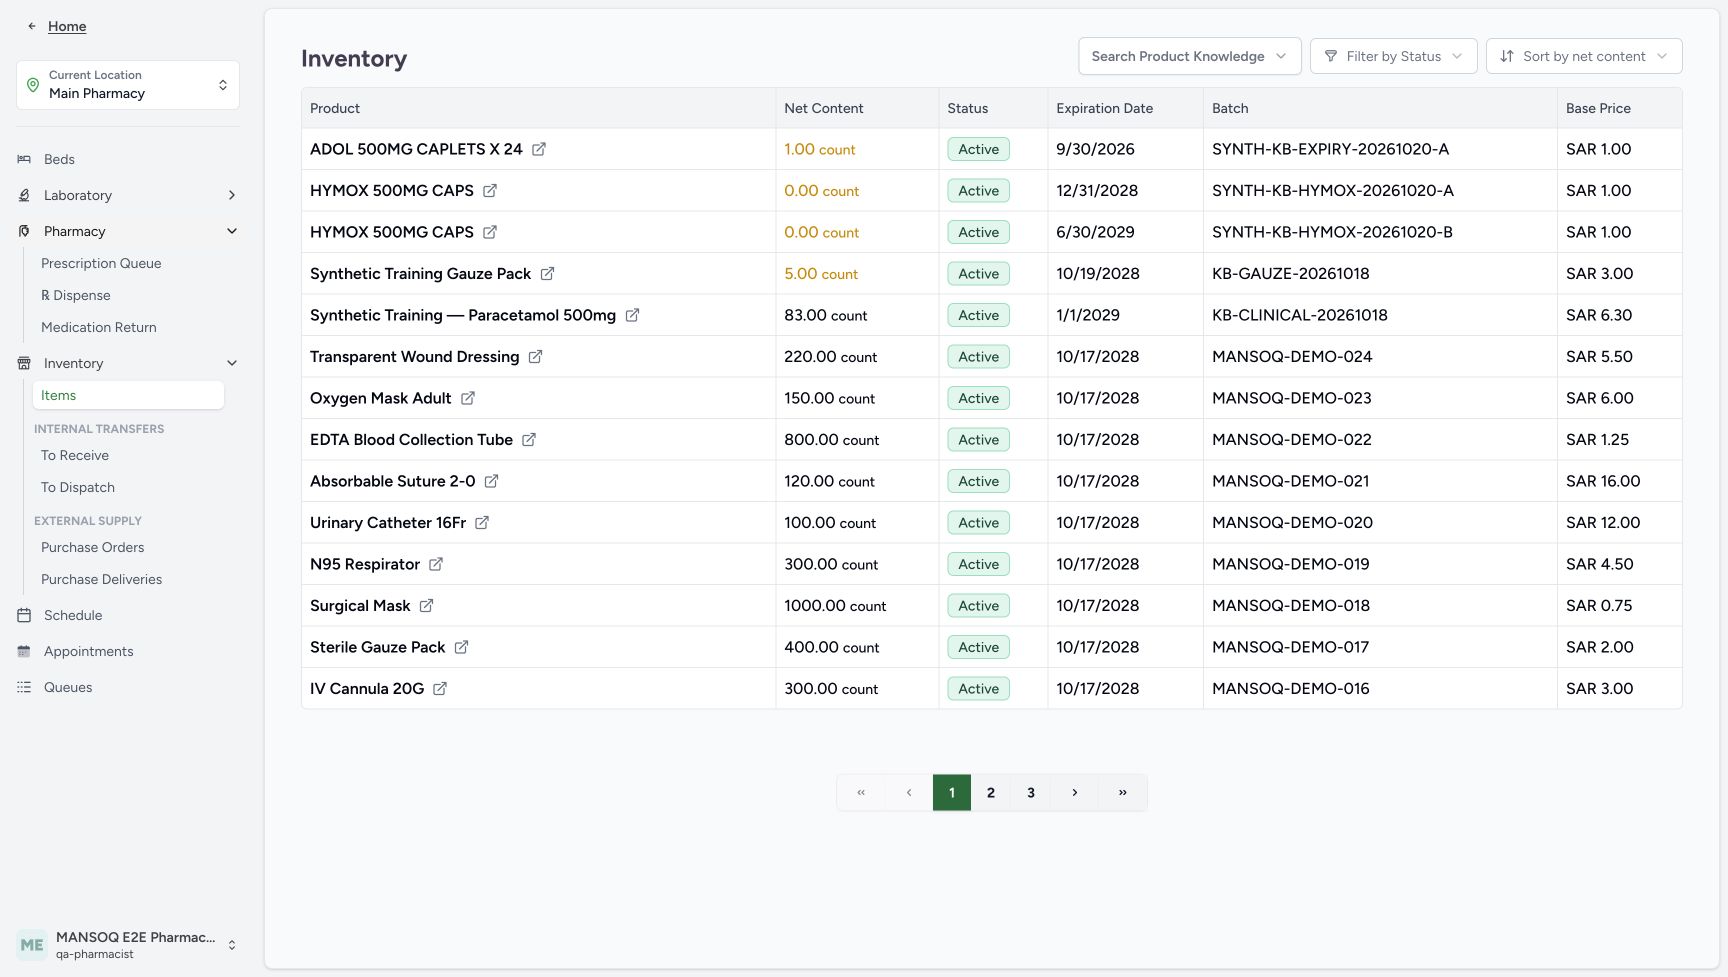
Task: Open external link icon for Sterile Gauze Pack
Action: pos(461,647)
